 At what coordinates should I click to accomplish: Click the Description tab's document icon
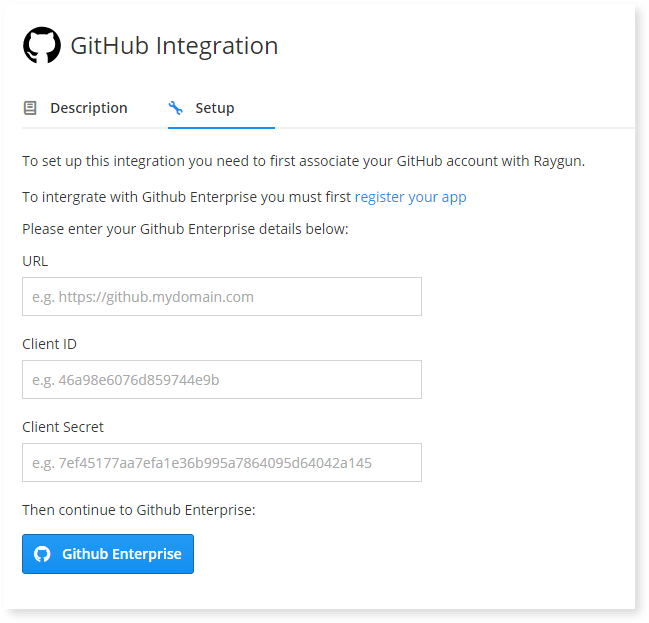[x=30, y=108]
